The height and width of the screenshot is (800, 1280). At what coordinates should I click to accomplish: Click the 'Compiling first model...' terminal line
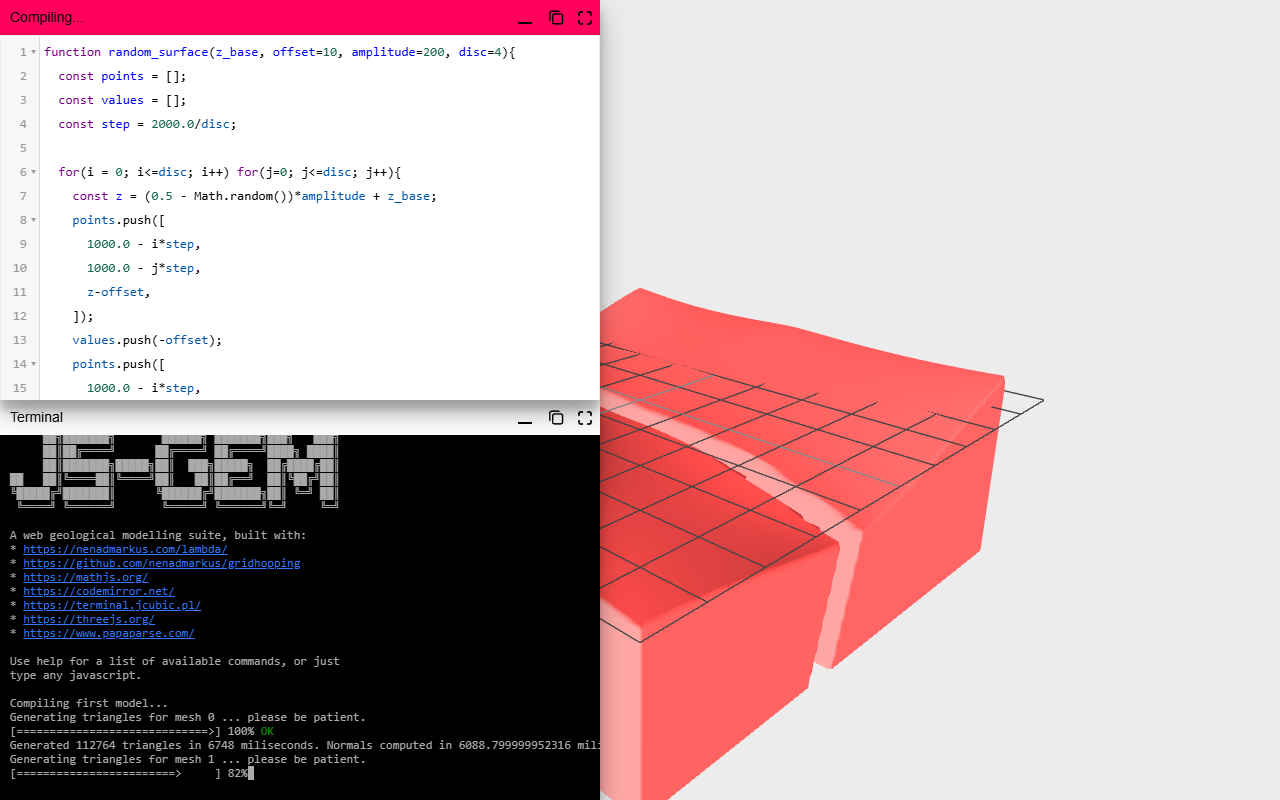[x=89, y=703]
